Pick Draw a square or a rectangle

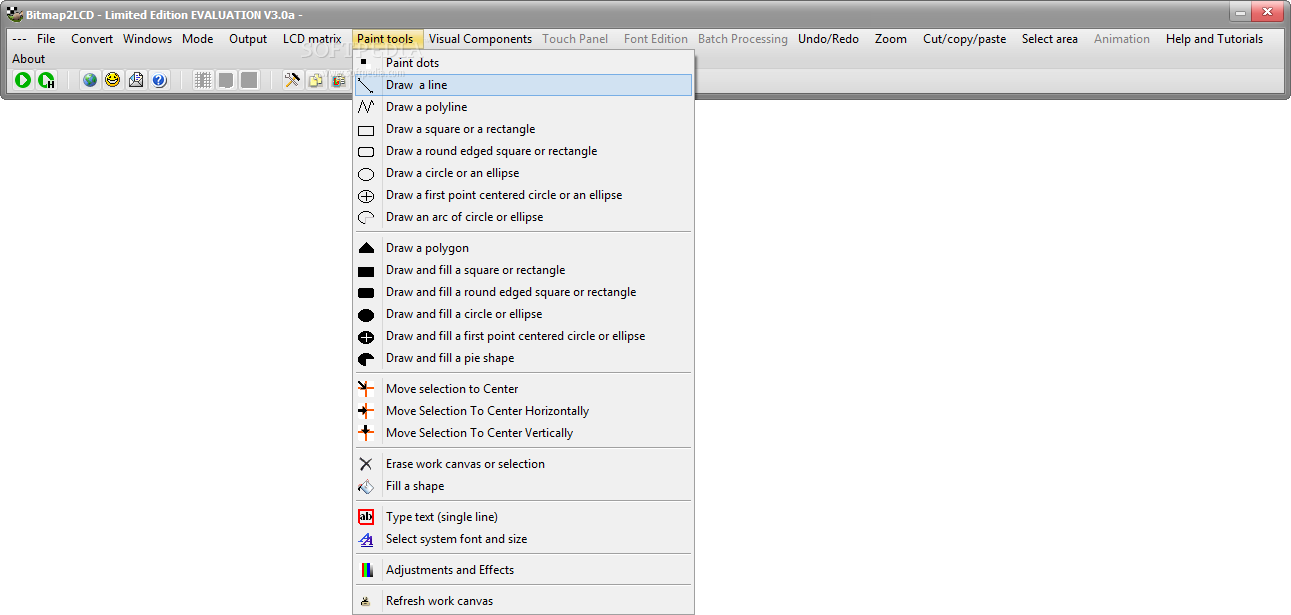(x=523, y=129)
